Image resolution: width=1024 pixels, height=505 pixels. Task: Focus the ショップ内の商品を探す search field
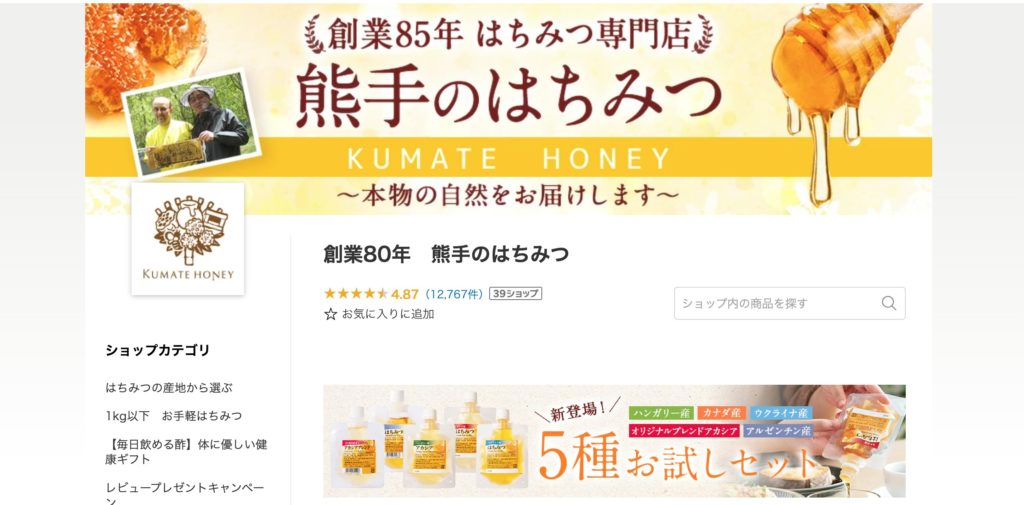tap(790, 303)
